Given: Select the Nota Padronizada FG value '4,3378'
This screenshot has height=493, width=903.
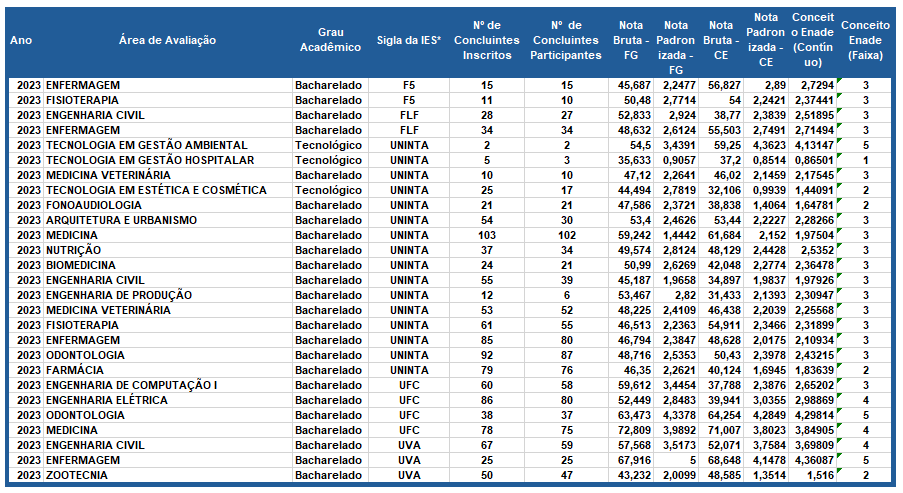Looking at the screenshot, I should click(679, 415).
